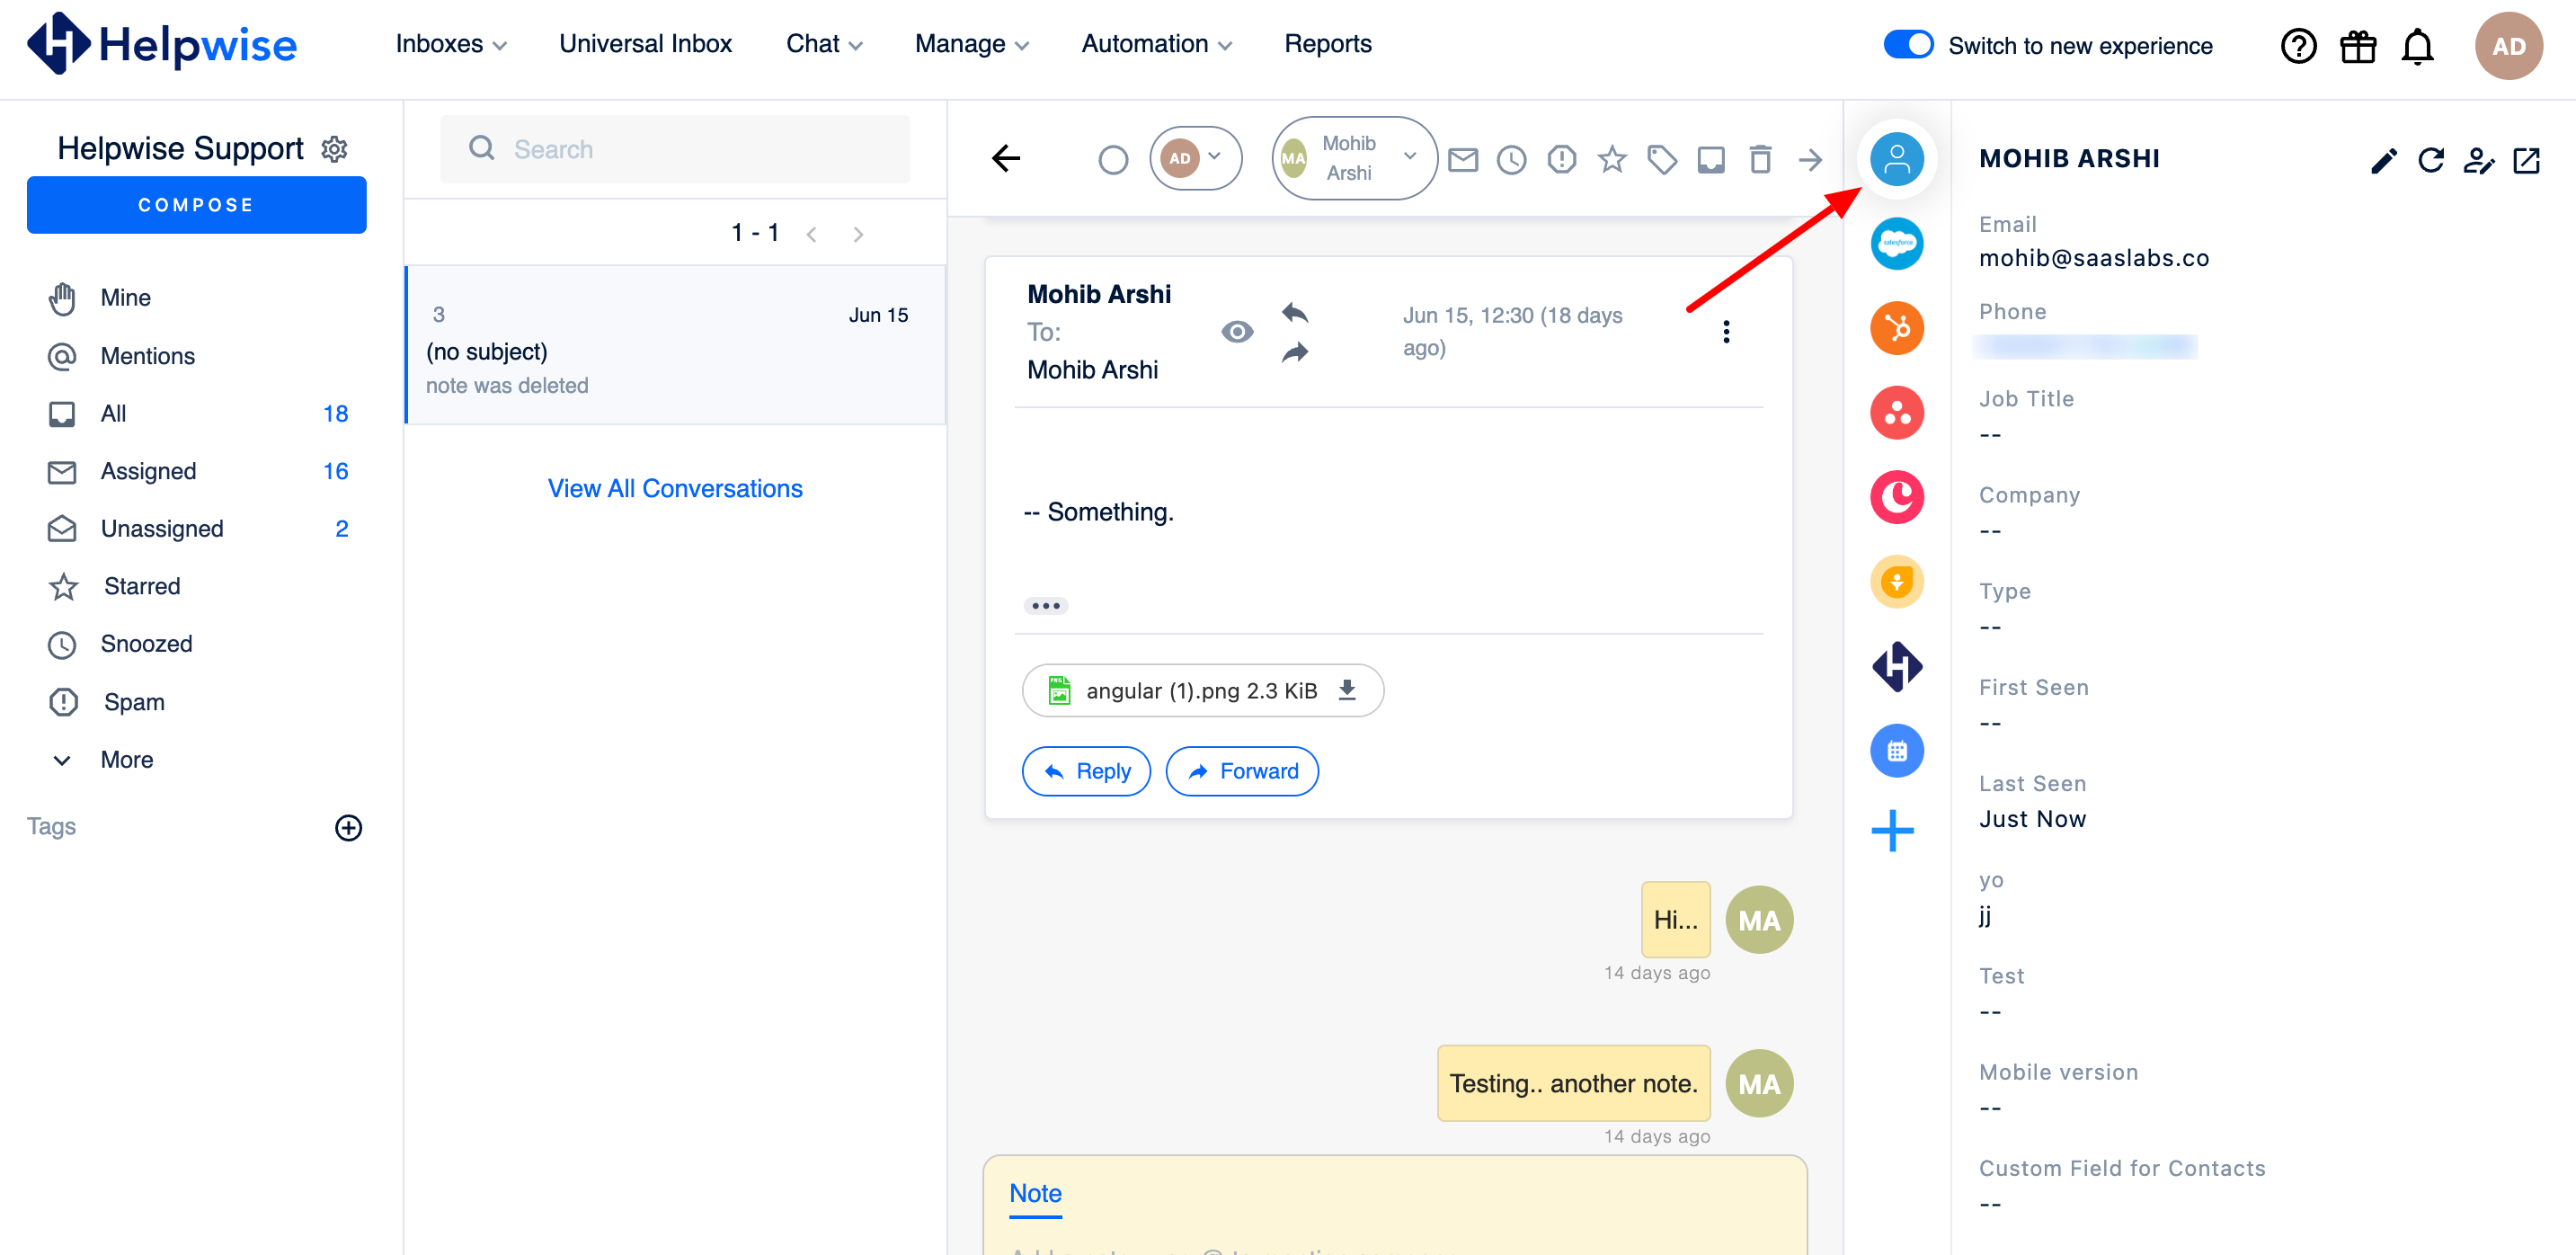
Task: Click the Helpwise logo
Action: (x=162, y=45)
